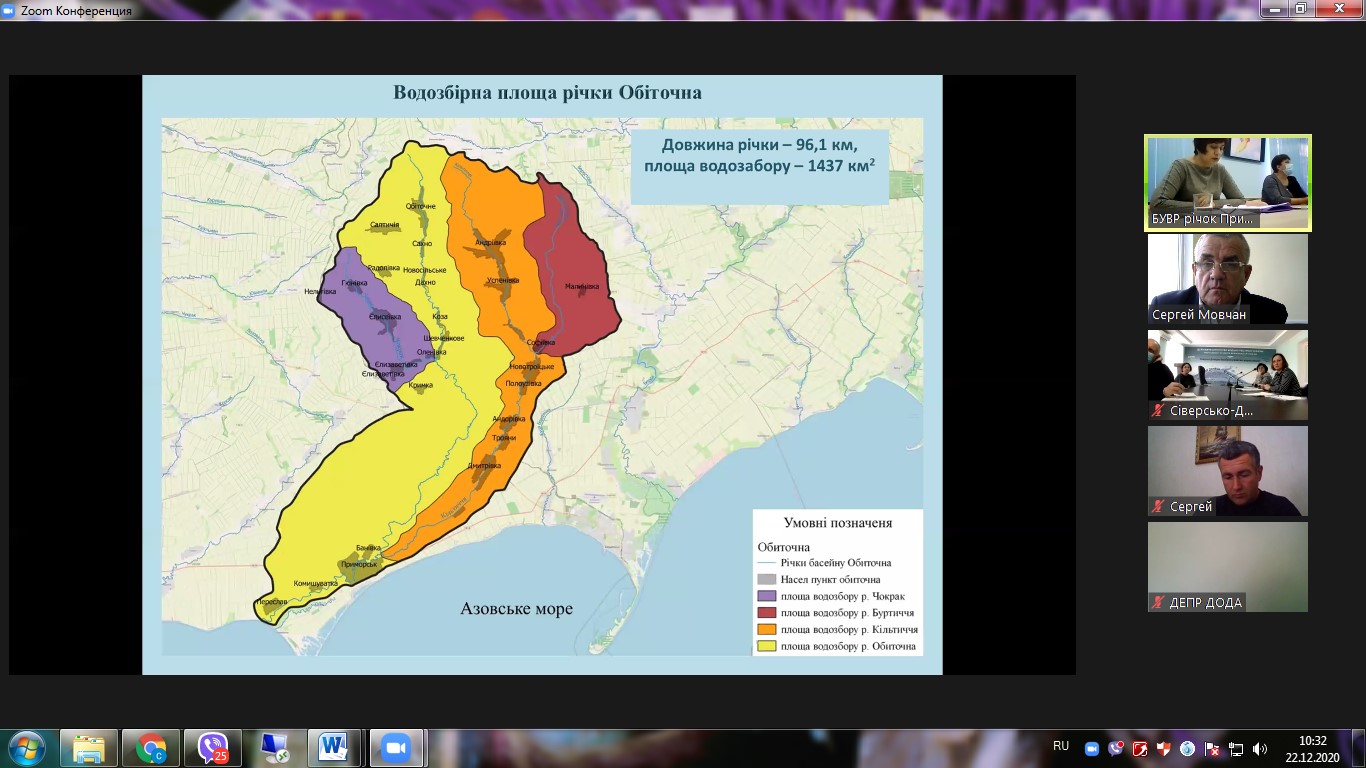Open the clock showing 10:32
The width and height of the screenshot is (1366, 768).
tap(1312, 749)
